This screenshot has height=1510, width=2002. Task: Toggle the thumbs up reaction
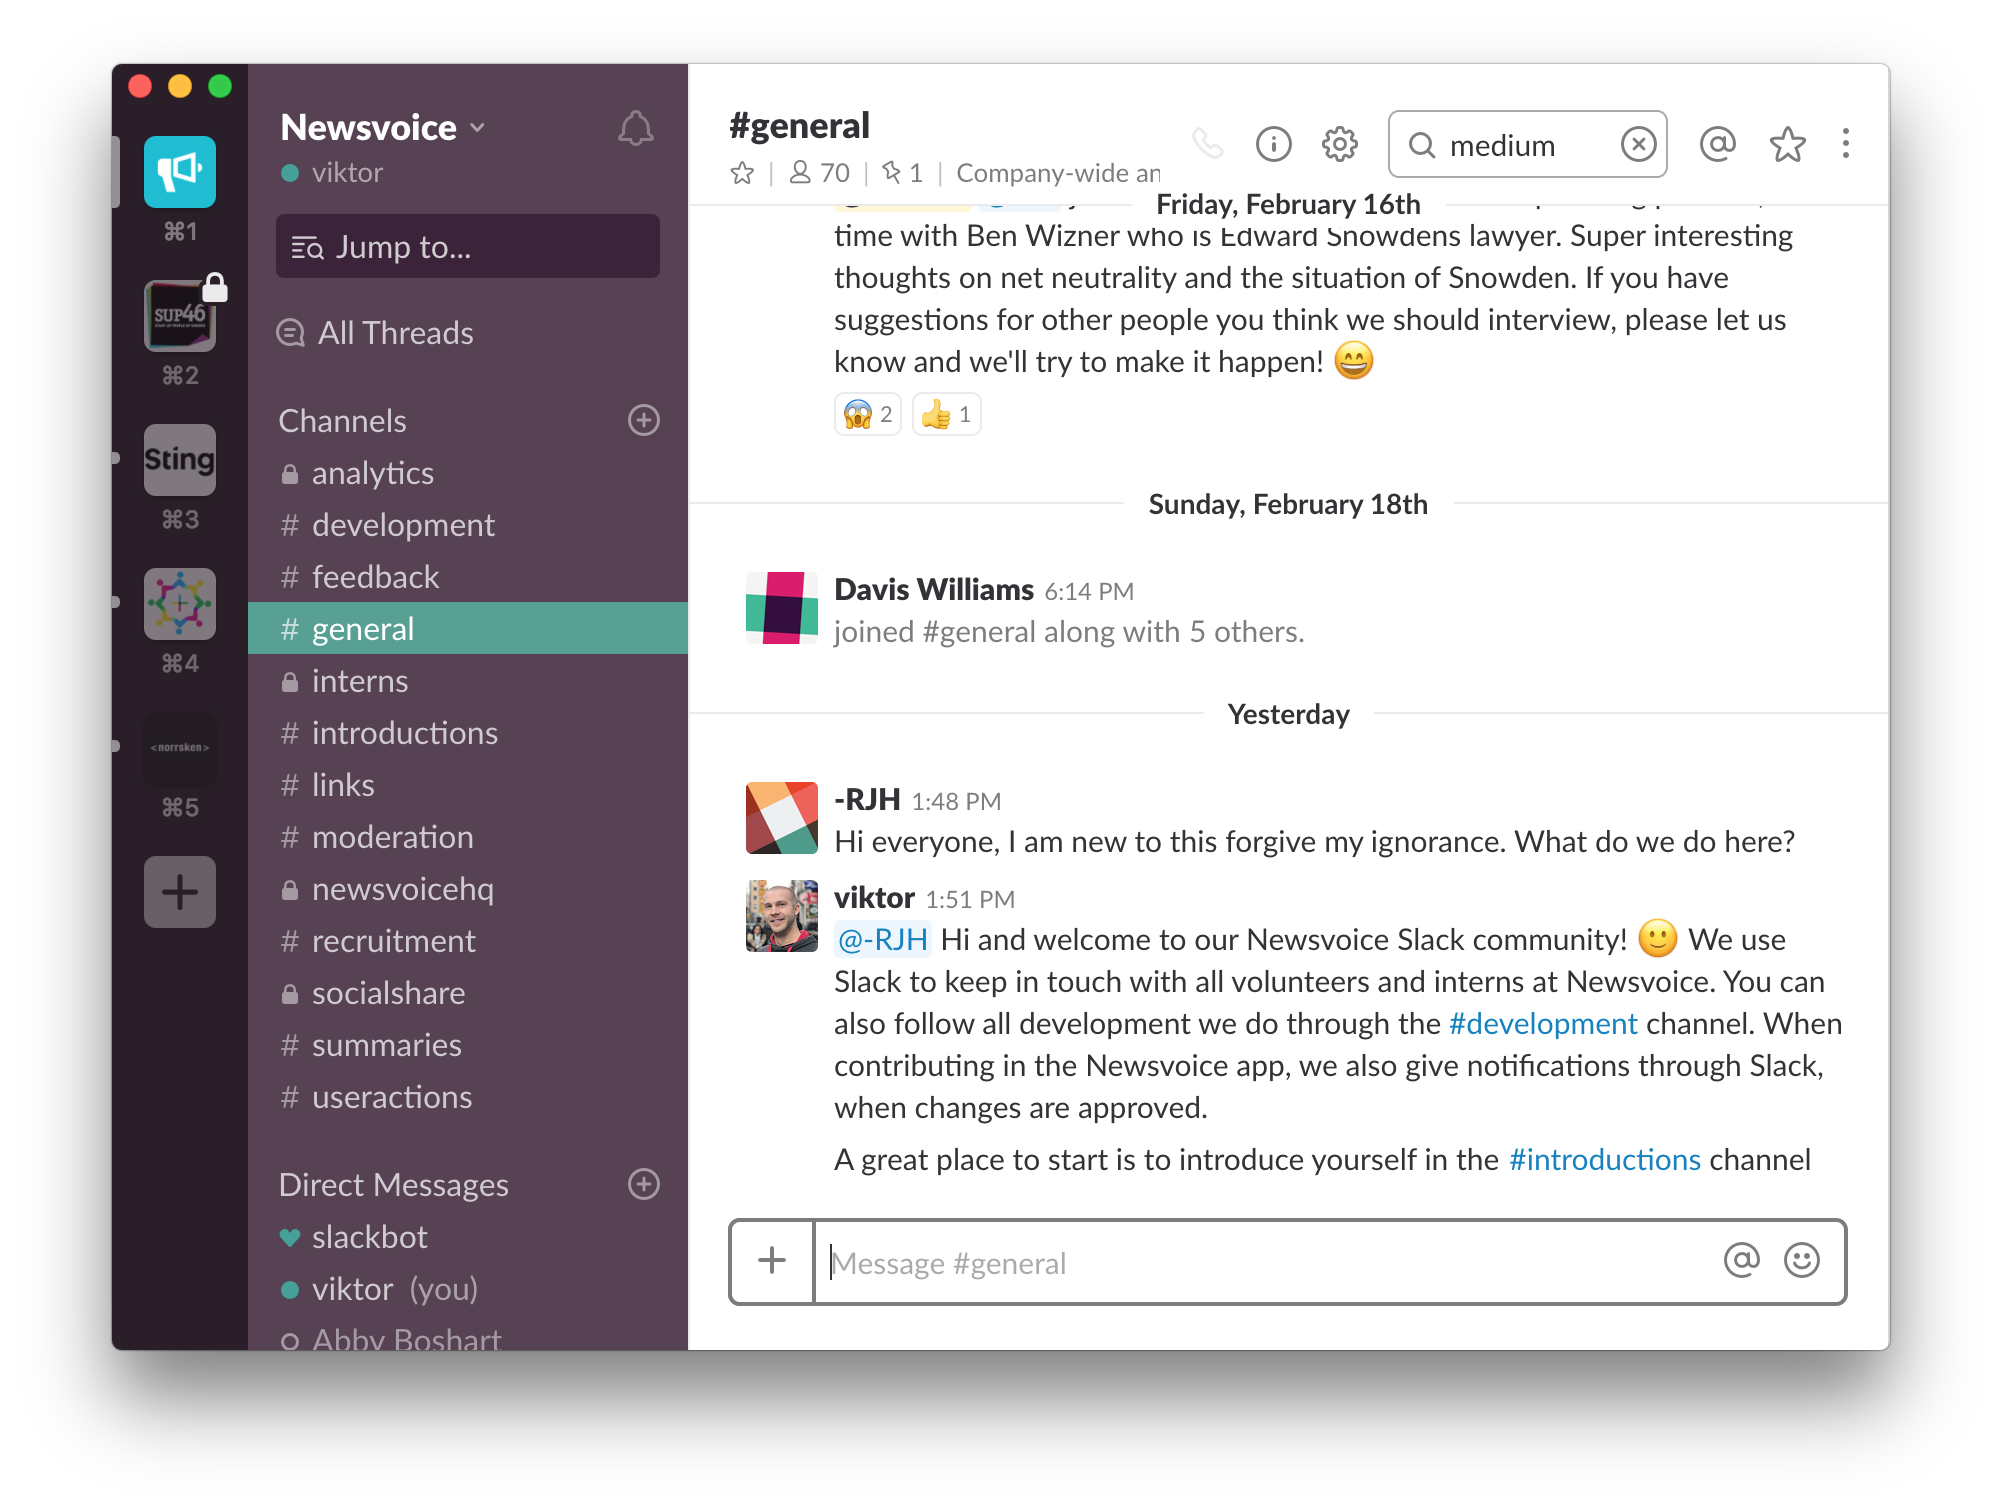coord(946,414)
